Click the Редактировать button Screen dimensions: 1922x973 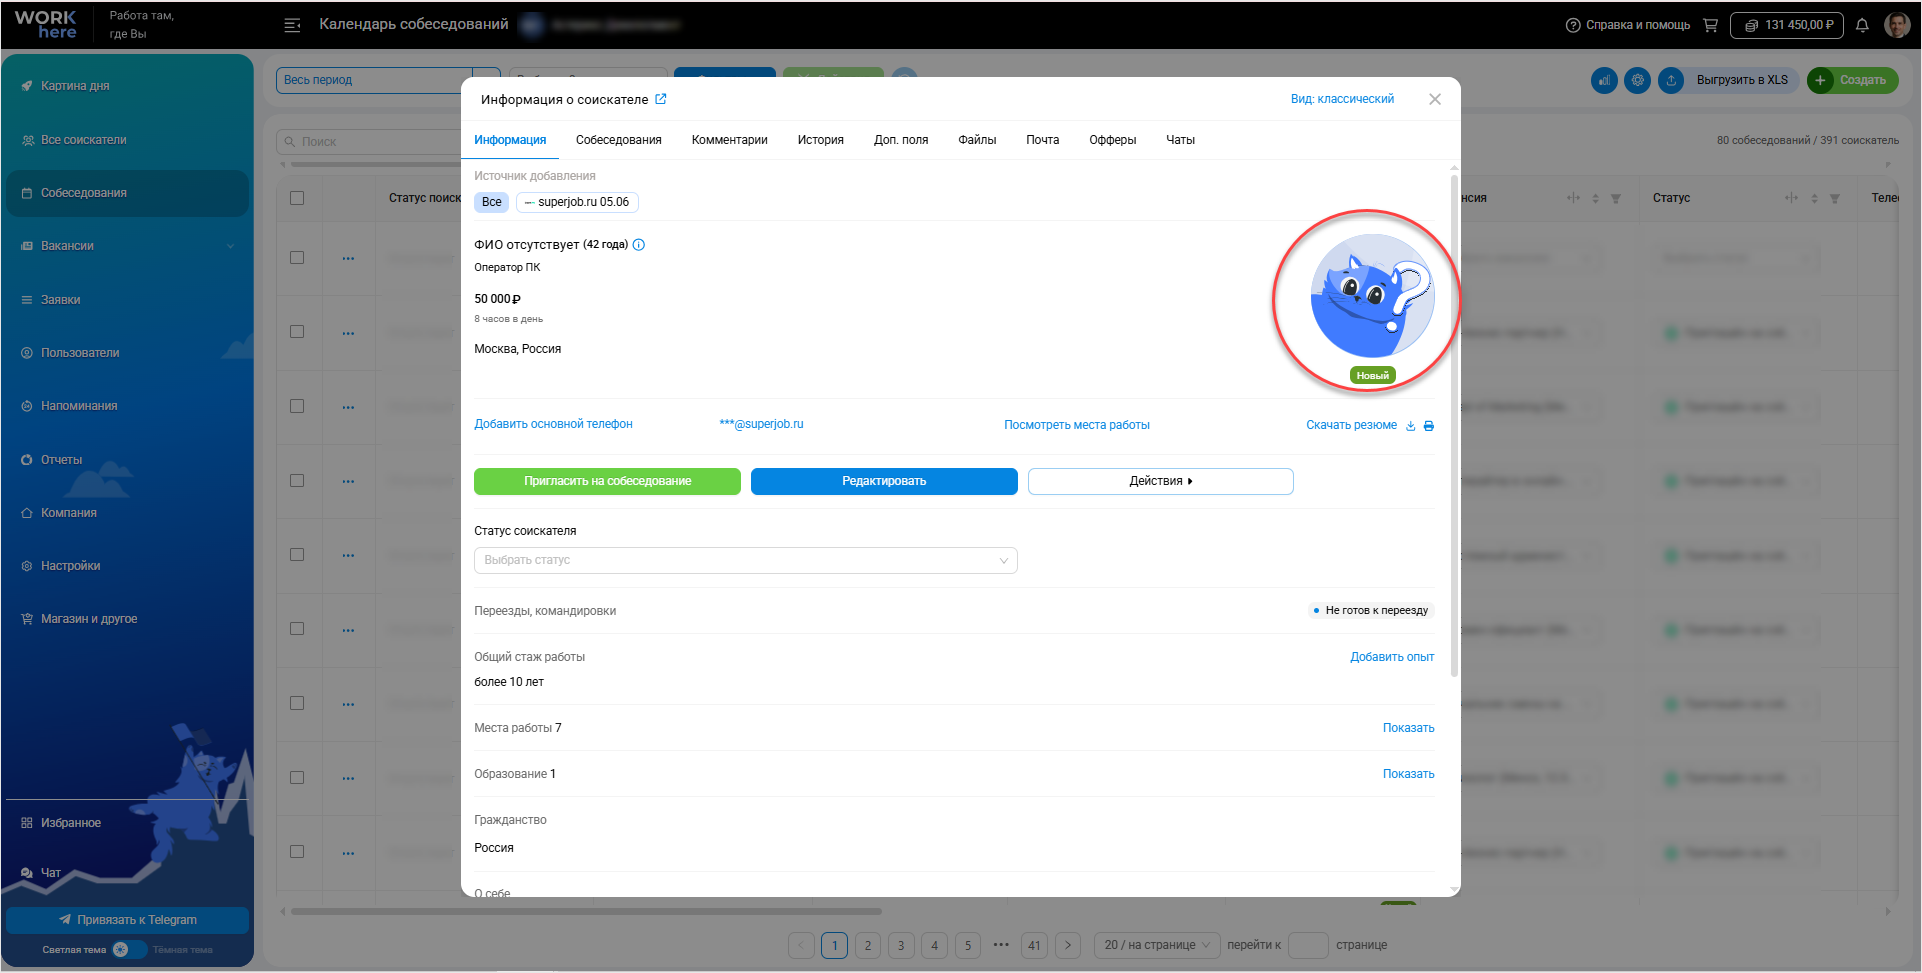point(884,481)
